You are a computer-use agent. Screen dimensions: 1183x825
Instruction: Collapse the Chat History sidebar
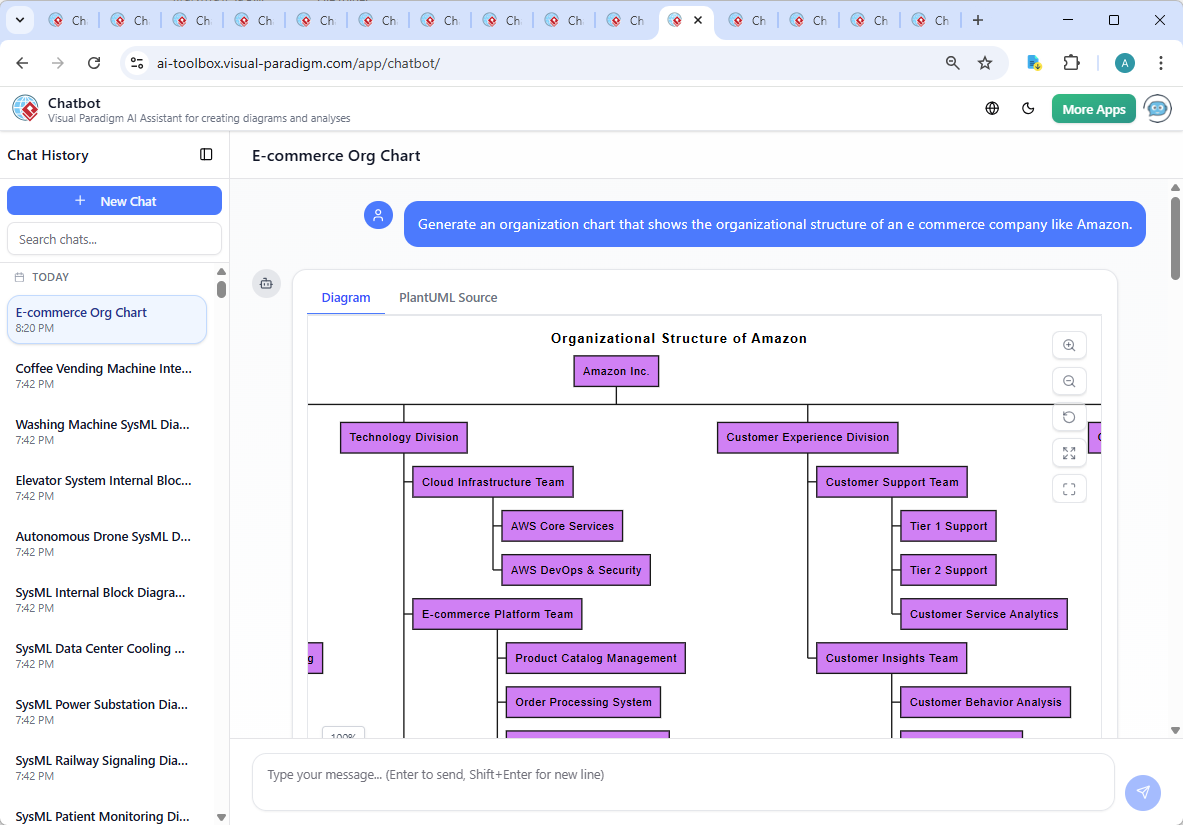206,154
